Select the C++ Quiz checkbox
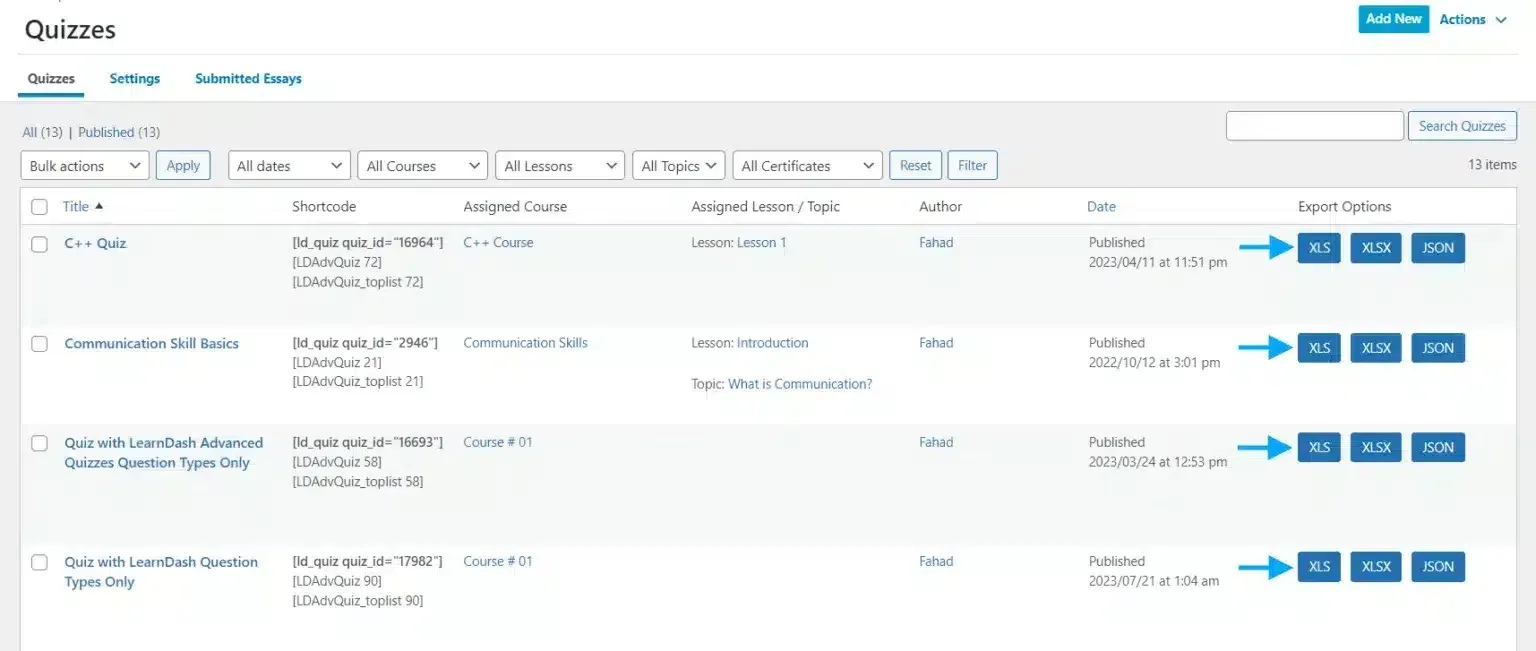This screenshot has height=651, width=1536. pyautogui.click(x=40, y=244)
